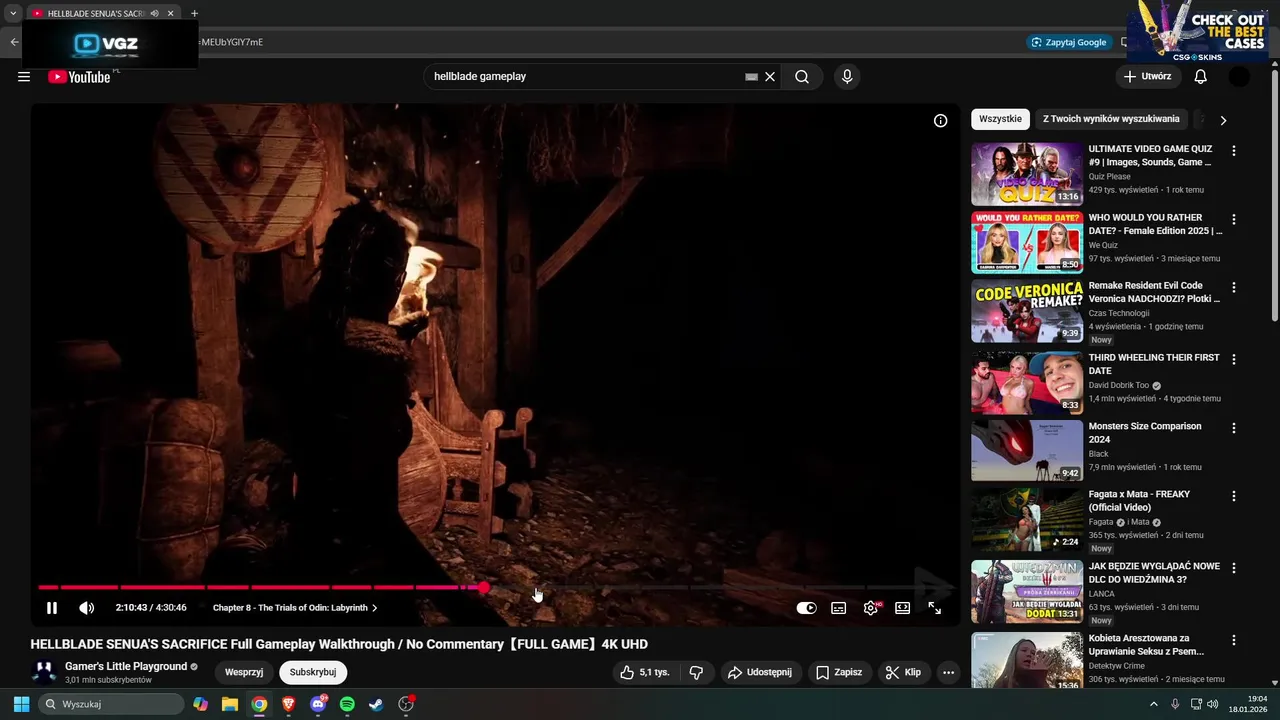Image resolution: width=1280 pixels, height=720 pixels.
Task: Show hidden system tray icons
Action: pos(1154,704)
